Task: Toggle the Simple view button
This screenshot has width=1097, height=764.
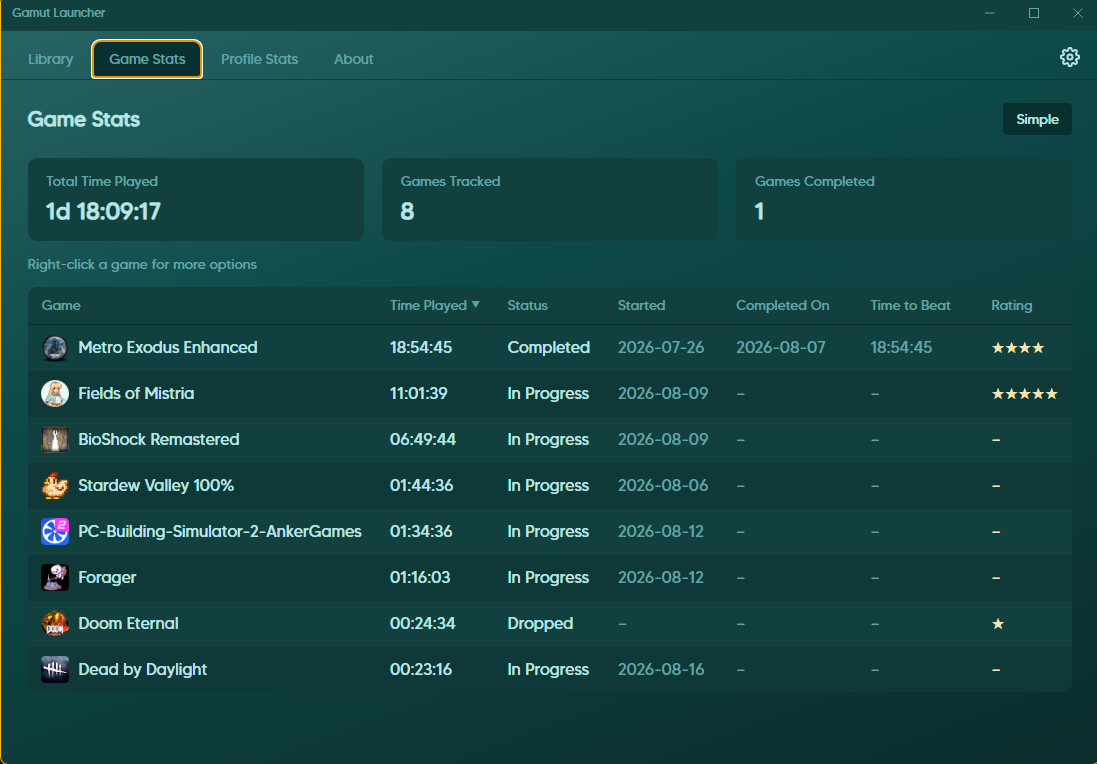Action: point(1037,119)
